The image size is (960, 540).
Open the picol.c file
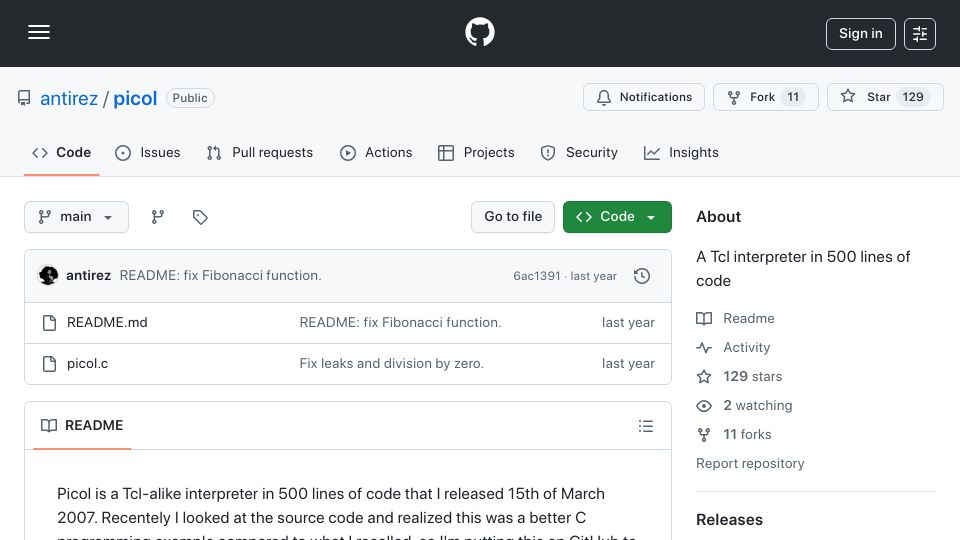[x=88, y=364]
